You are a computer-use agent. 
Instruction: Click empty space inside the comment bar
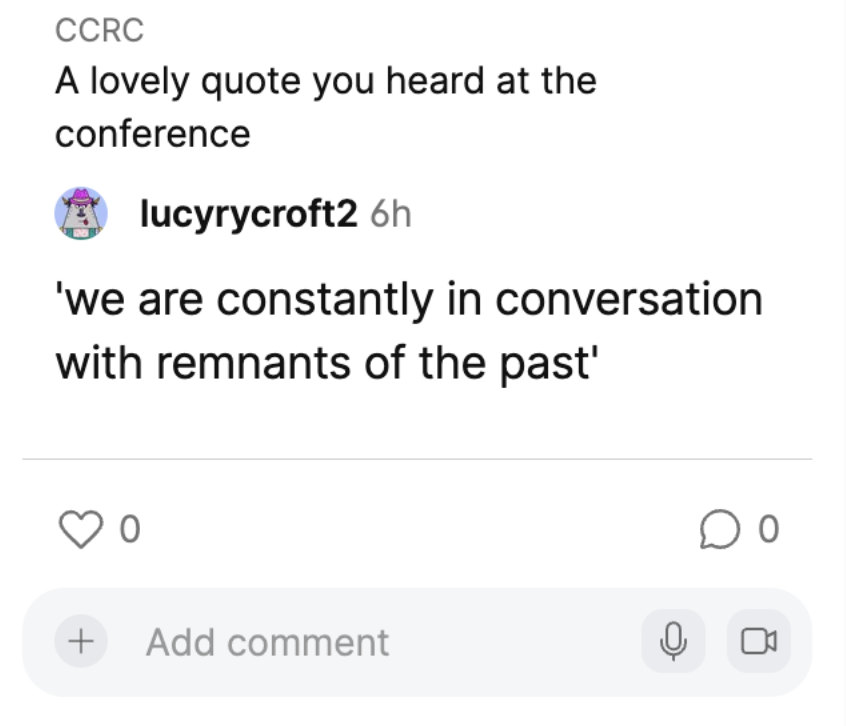[520, 642]
